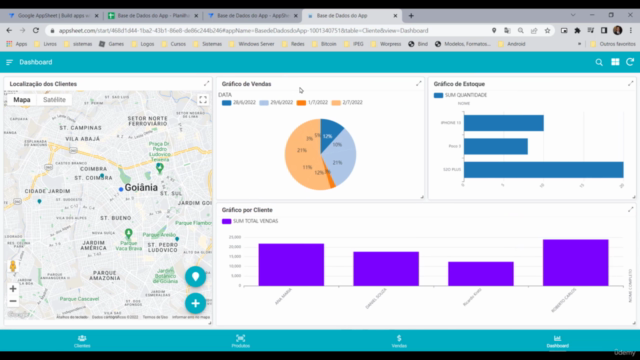Open the Clientes bottom tab
The width and height of the screenshot is (640, 360).
tap(82, 341)
